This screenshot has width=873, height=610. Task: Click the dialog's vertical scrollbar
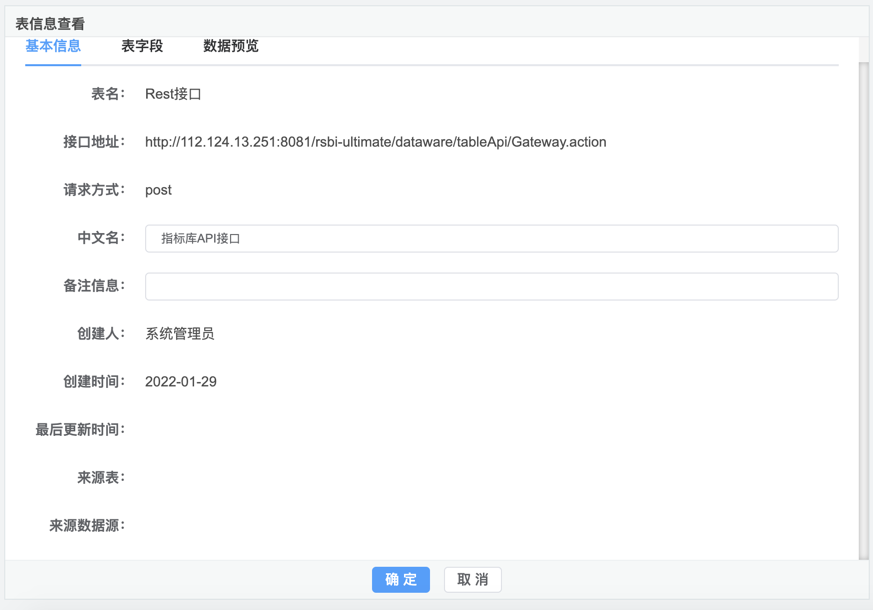point(864,300)
